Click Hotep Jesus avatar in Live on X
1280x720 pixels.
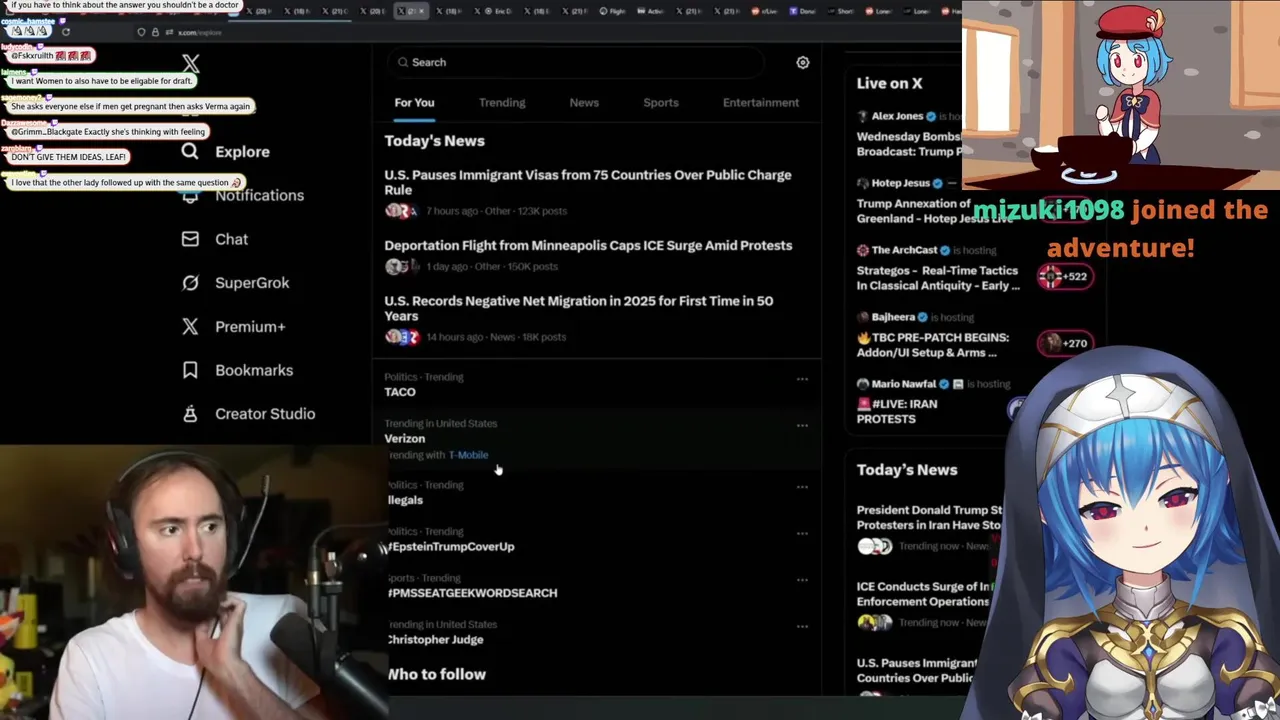pyautogui.click(x=863, y=184)
